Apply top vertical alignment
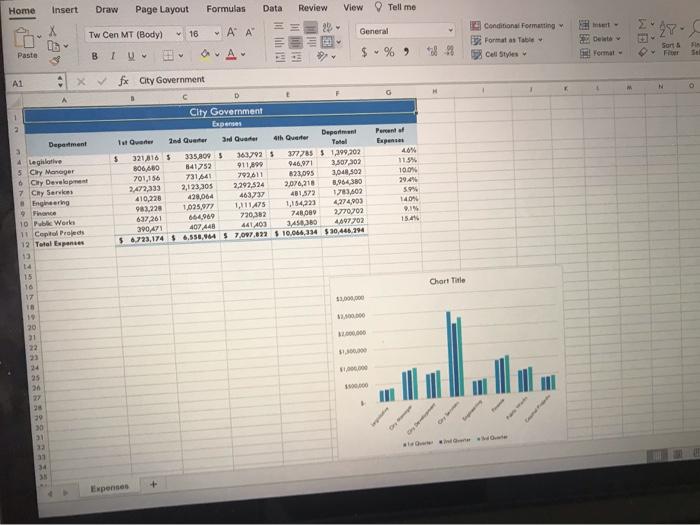This screenshot has height=525, width=700. pyautogui.click(x=279, y=27)
